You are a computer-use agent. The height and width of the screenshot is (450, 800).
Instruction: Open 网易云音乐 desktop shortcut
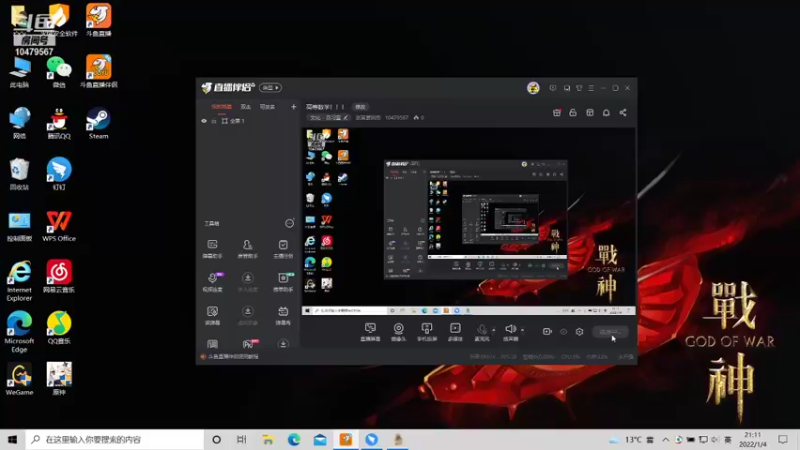click(x=59, y=277)
